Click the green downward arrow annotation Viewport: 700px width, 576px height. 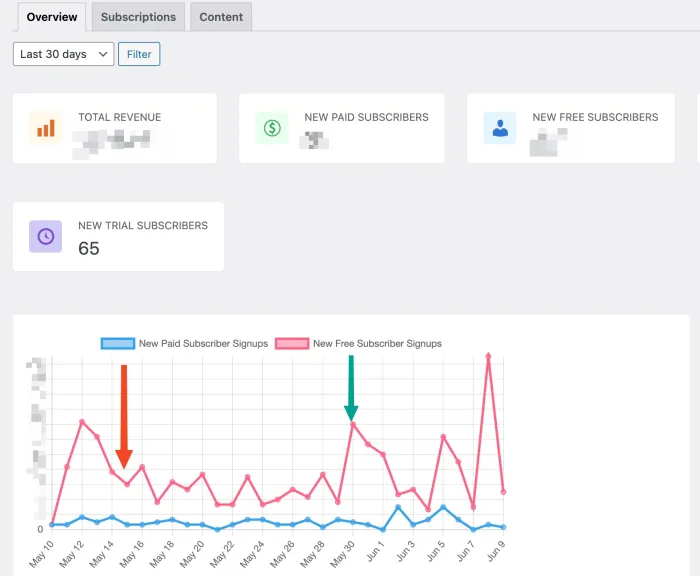pos(351,388)
